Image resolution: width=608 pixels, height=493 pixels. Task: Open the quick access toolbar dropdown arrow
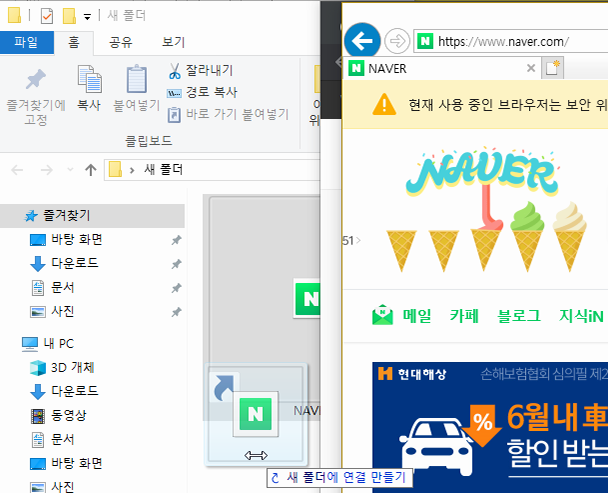(88, 17)
